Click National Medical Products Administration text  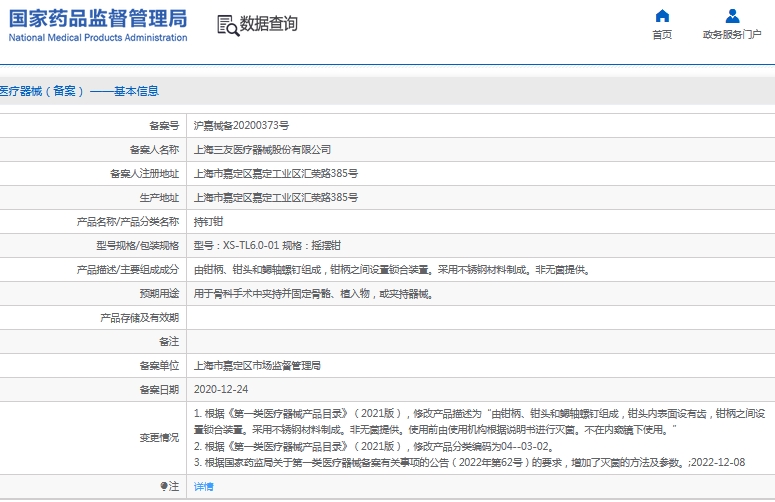pyautogui.click(x=98, y=38)
